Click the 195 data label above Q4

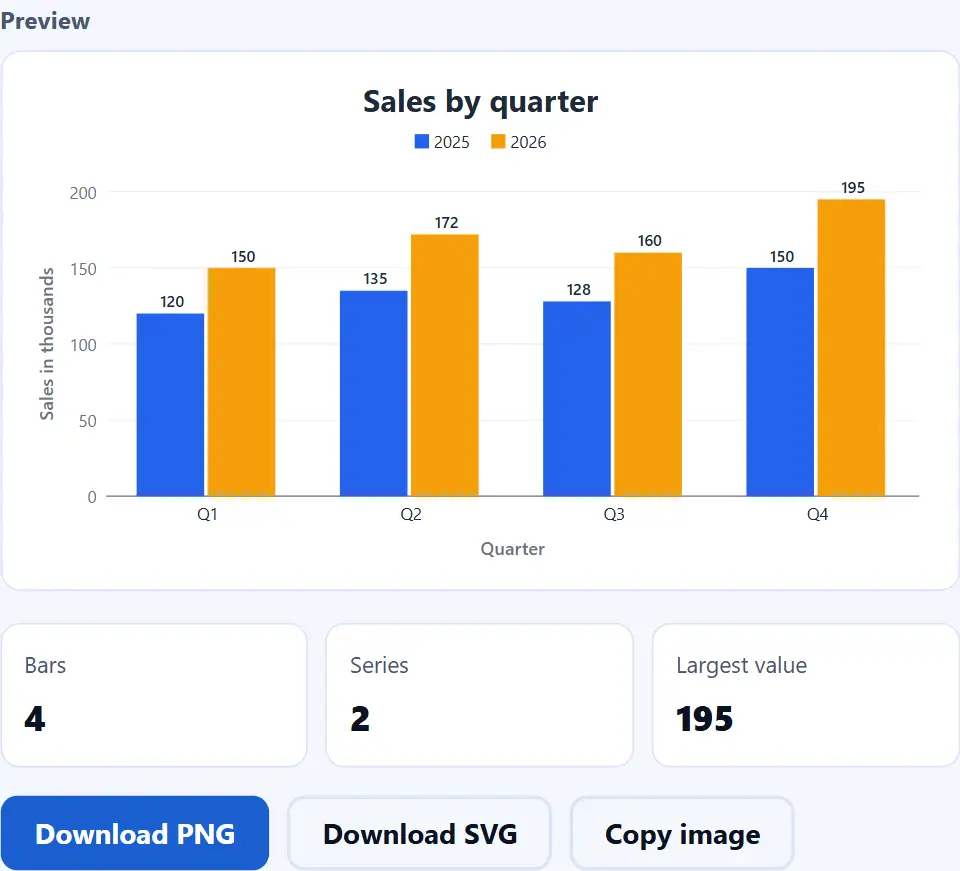coord(853,188)
